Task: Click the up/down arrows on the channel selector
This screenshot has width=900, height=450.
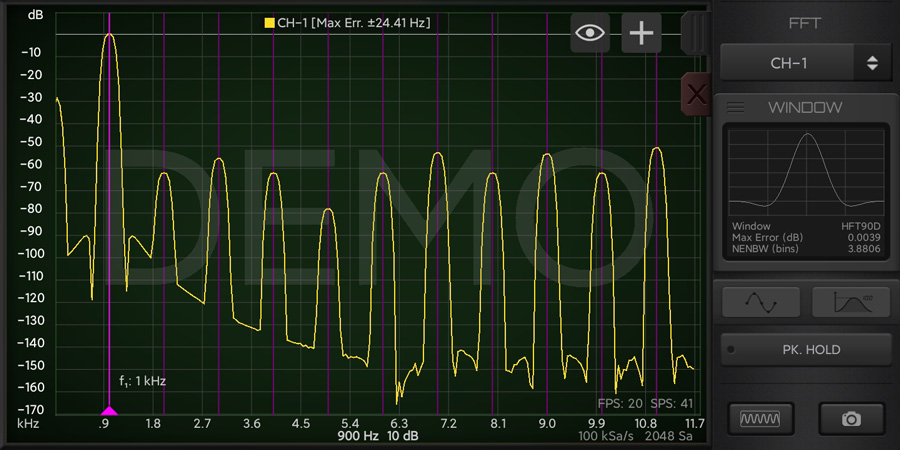Action: (872, 63)
